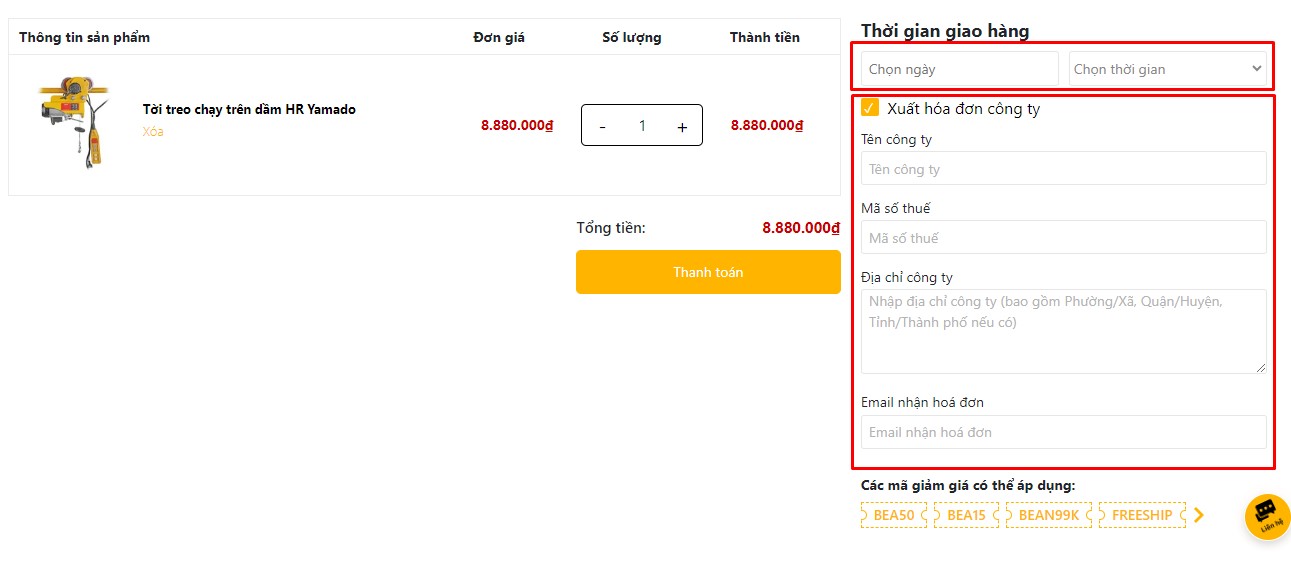Choose the FREESHIP coupon

[x=1142, y=515]
